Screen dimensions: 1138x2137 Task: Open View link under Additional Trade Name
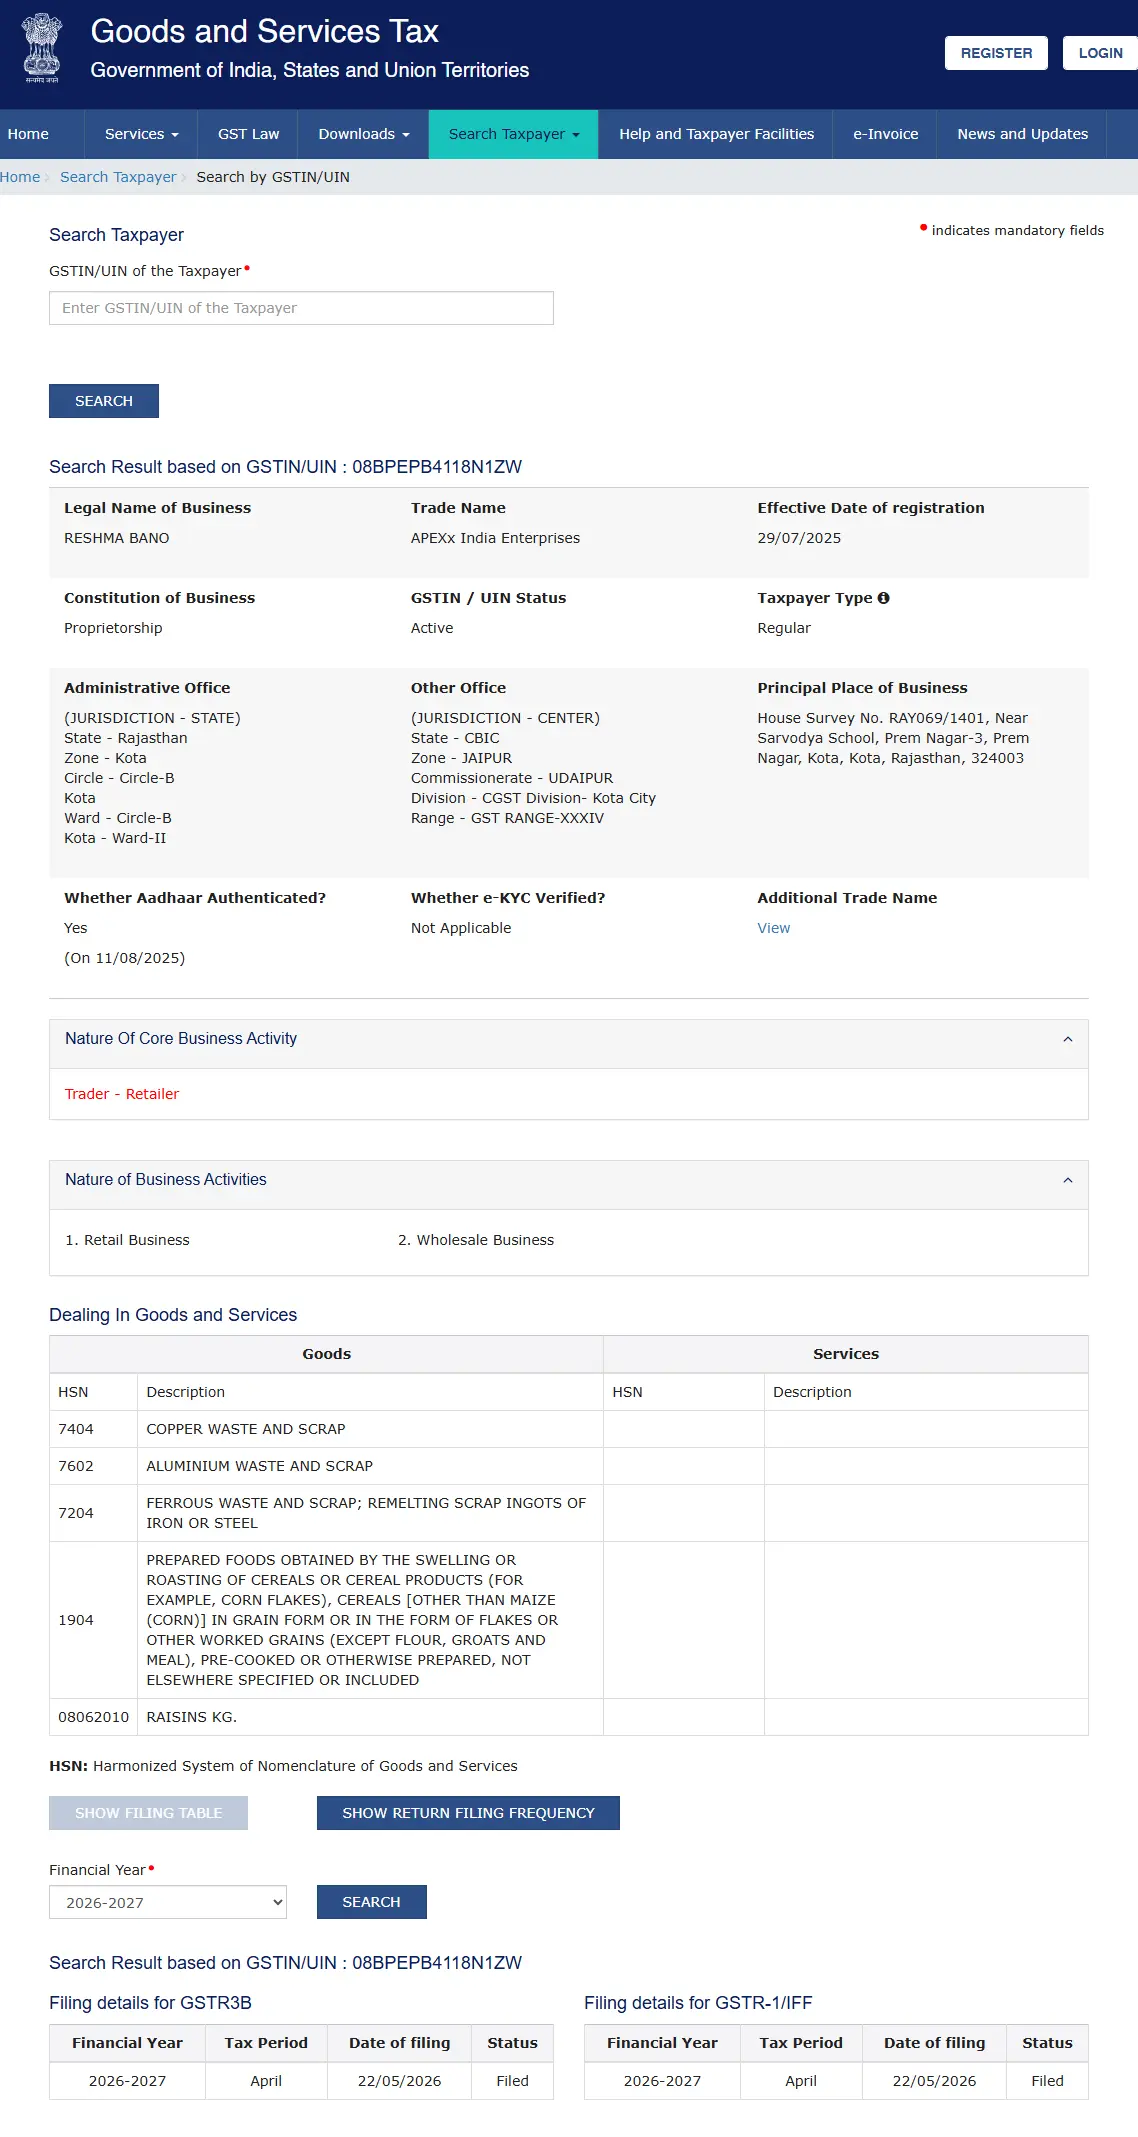[x=773, y=928]
